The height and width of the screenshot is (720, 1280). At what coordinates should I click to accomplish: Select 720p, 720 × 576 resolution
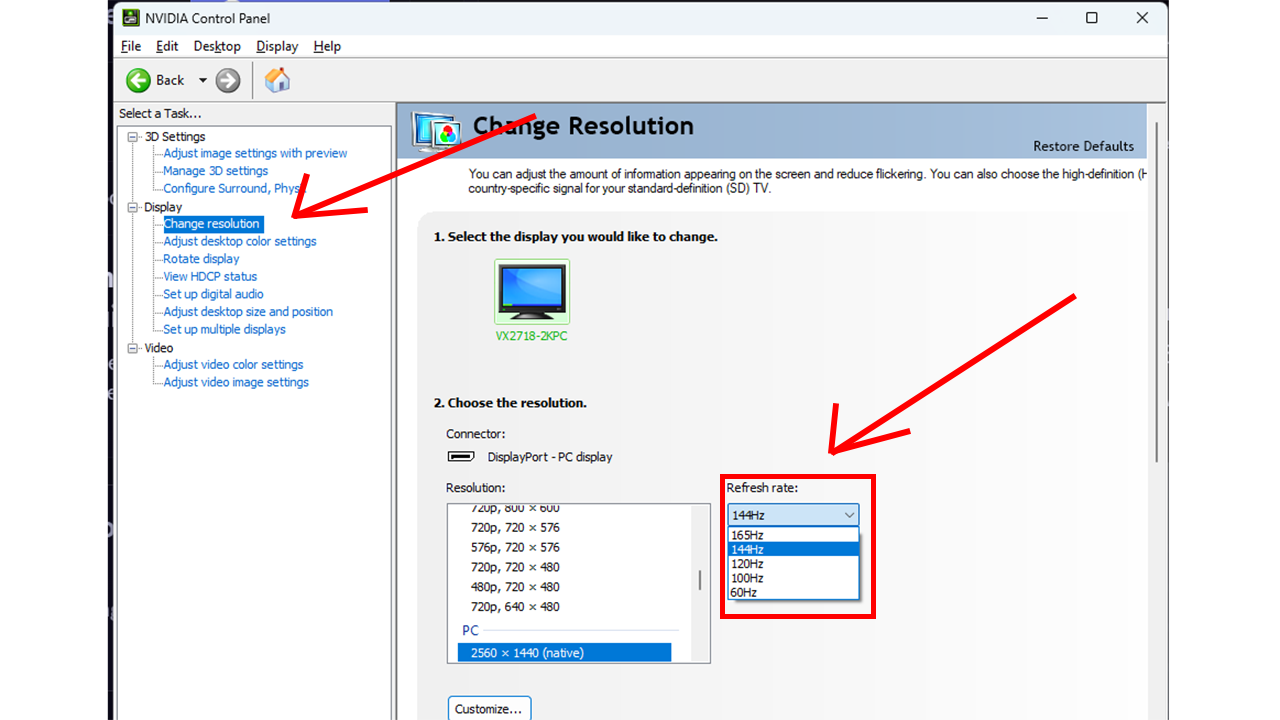pyautogui.click(x=515, y=528)
